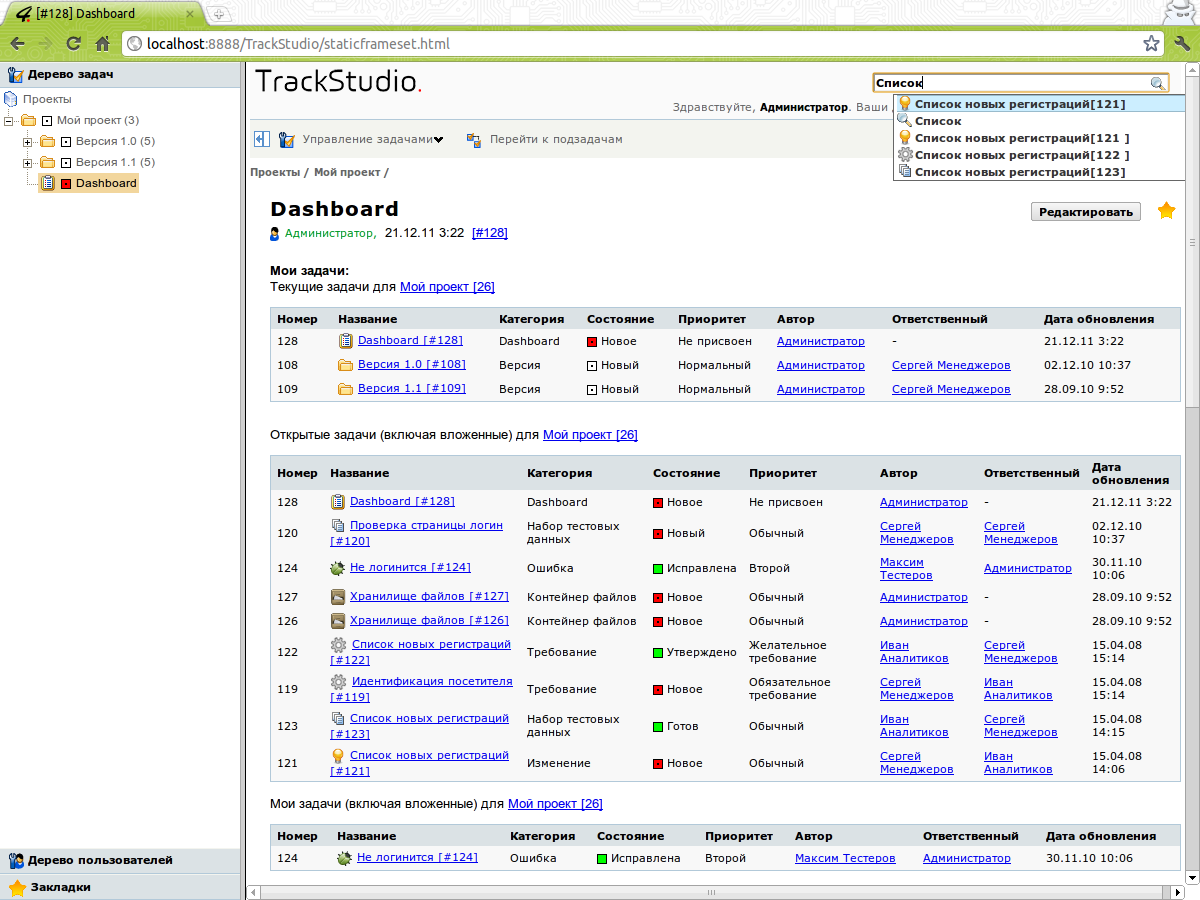Click the lightbulb icon in row 121

(x=338, y=756)
